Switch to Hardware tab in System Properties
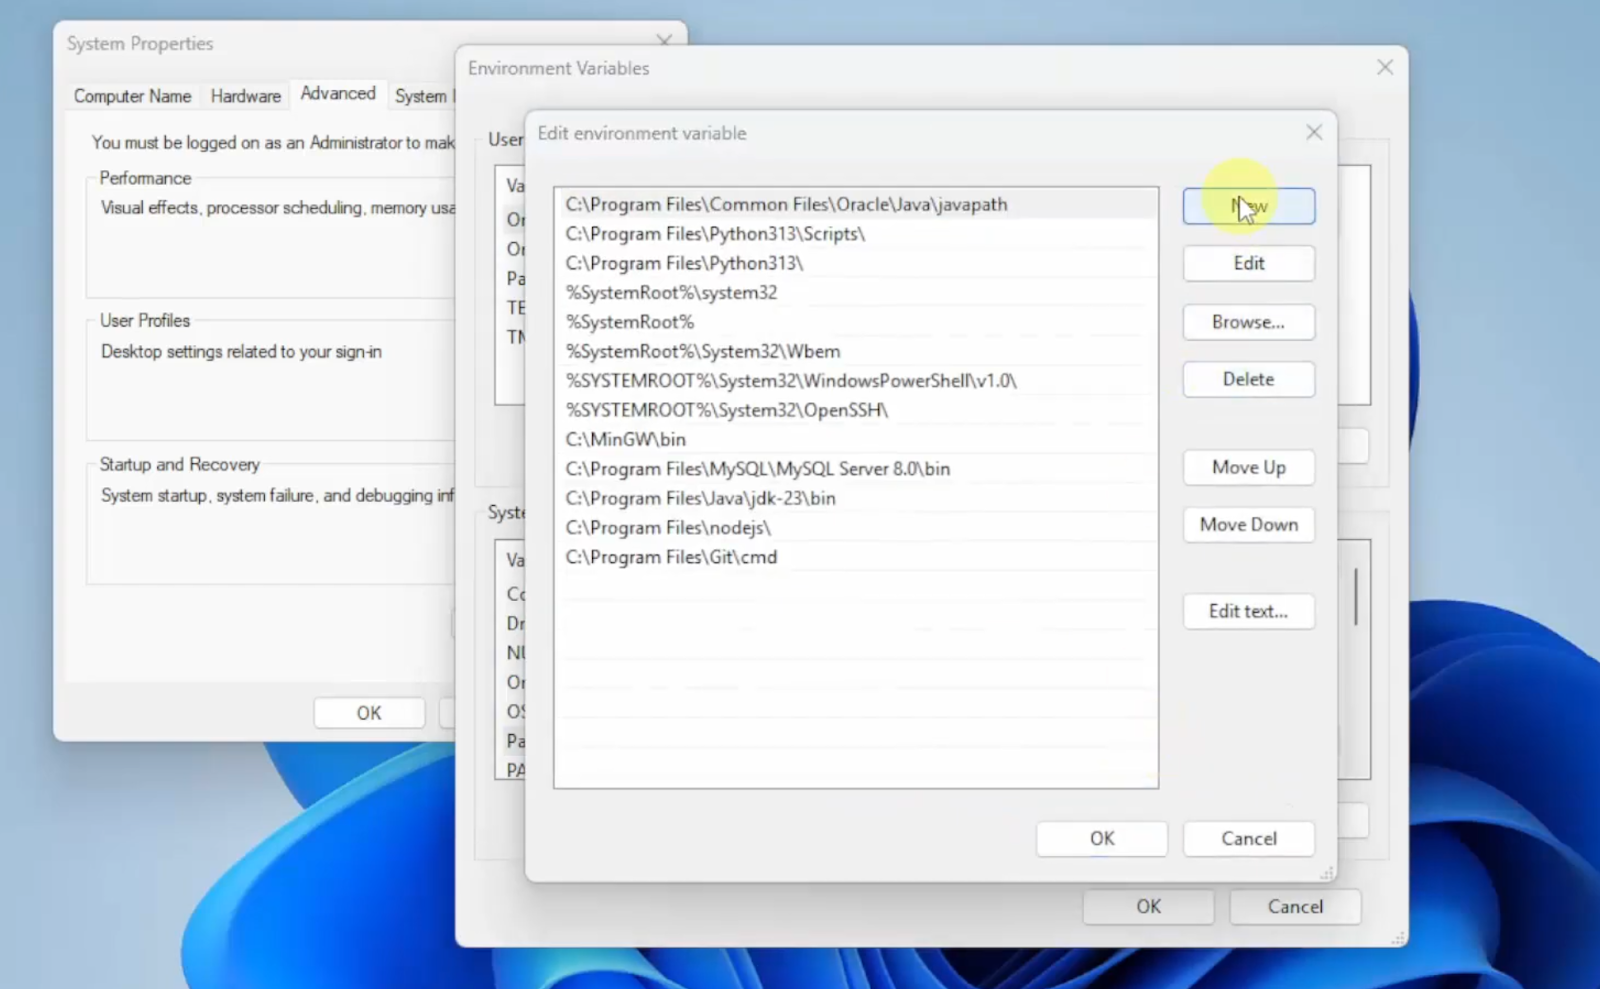The width and height of the screenshot is (1600, 989). (245, 96)
